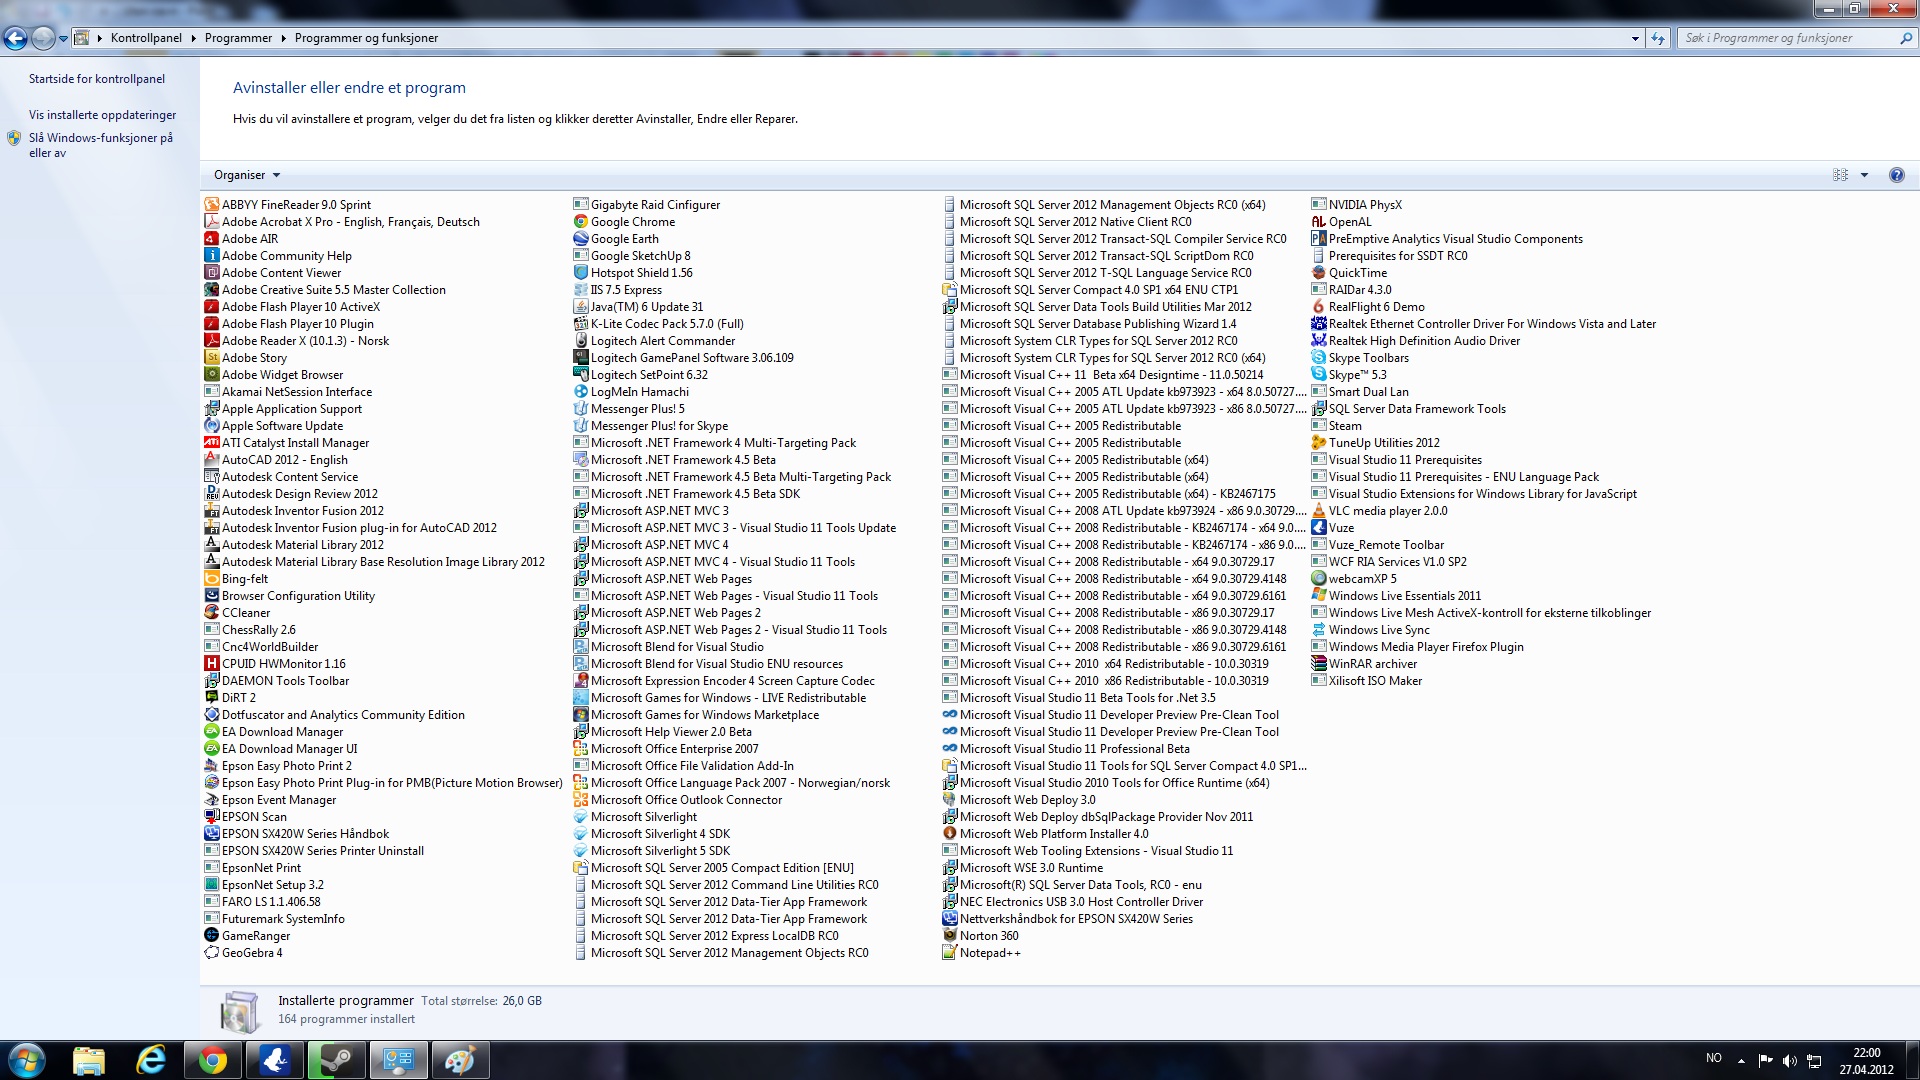The image size is (1920, 1080).
Task: Open Steam from the taskbar
Action: tap(336, 1060)
